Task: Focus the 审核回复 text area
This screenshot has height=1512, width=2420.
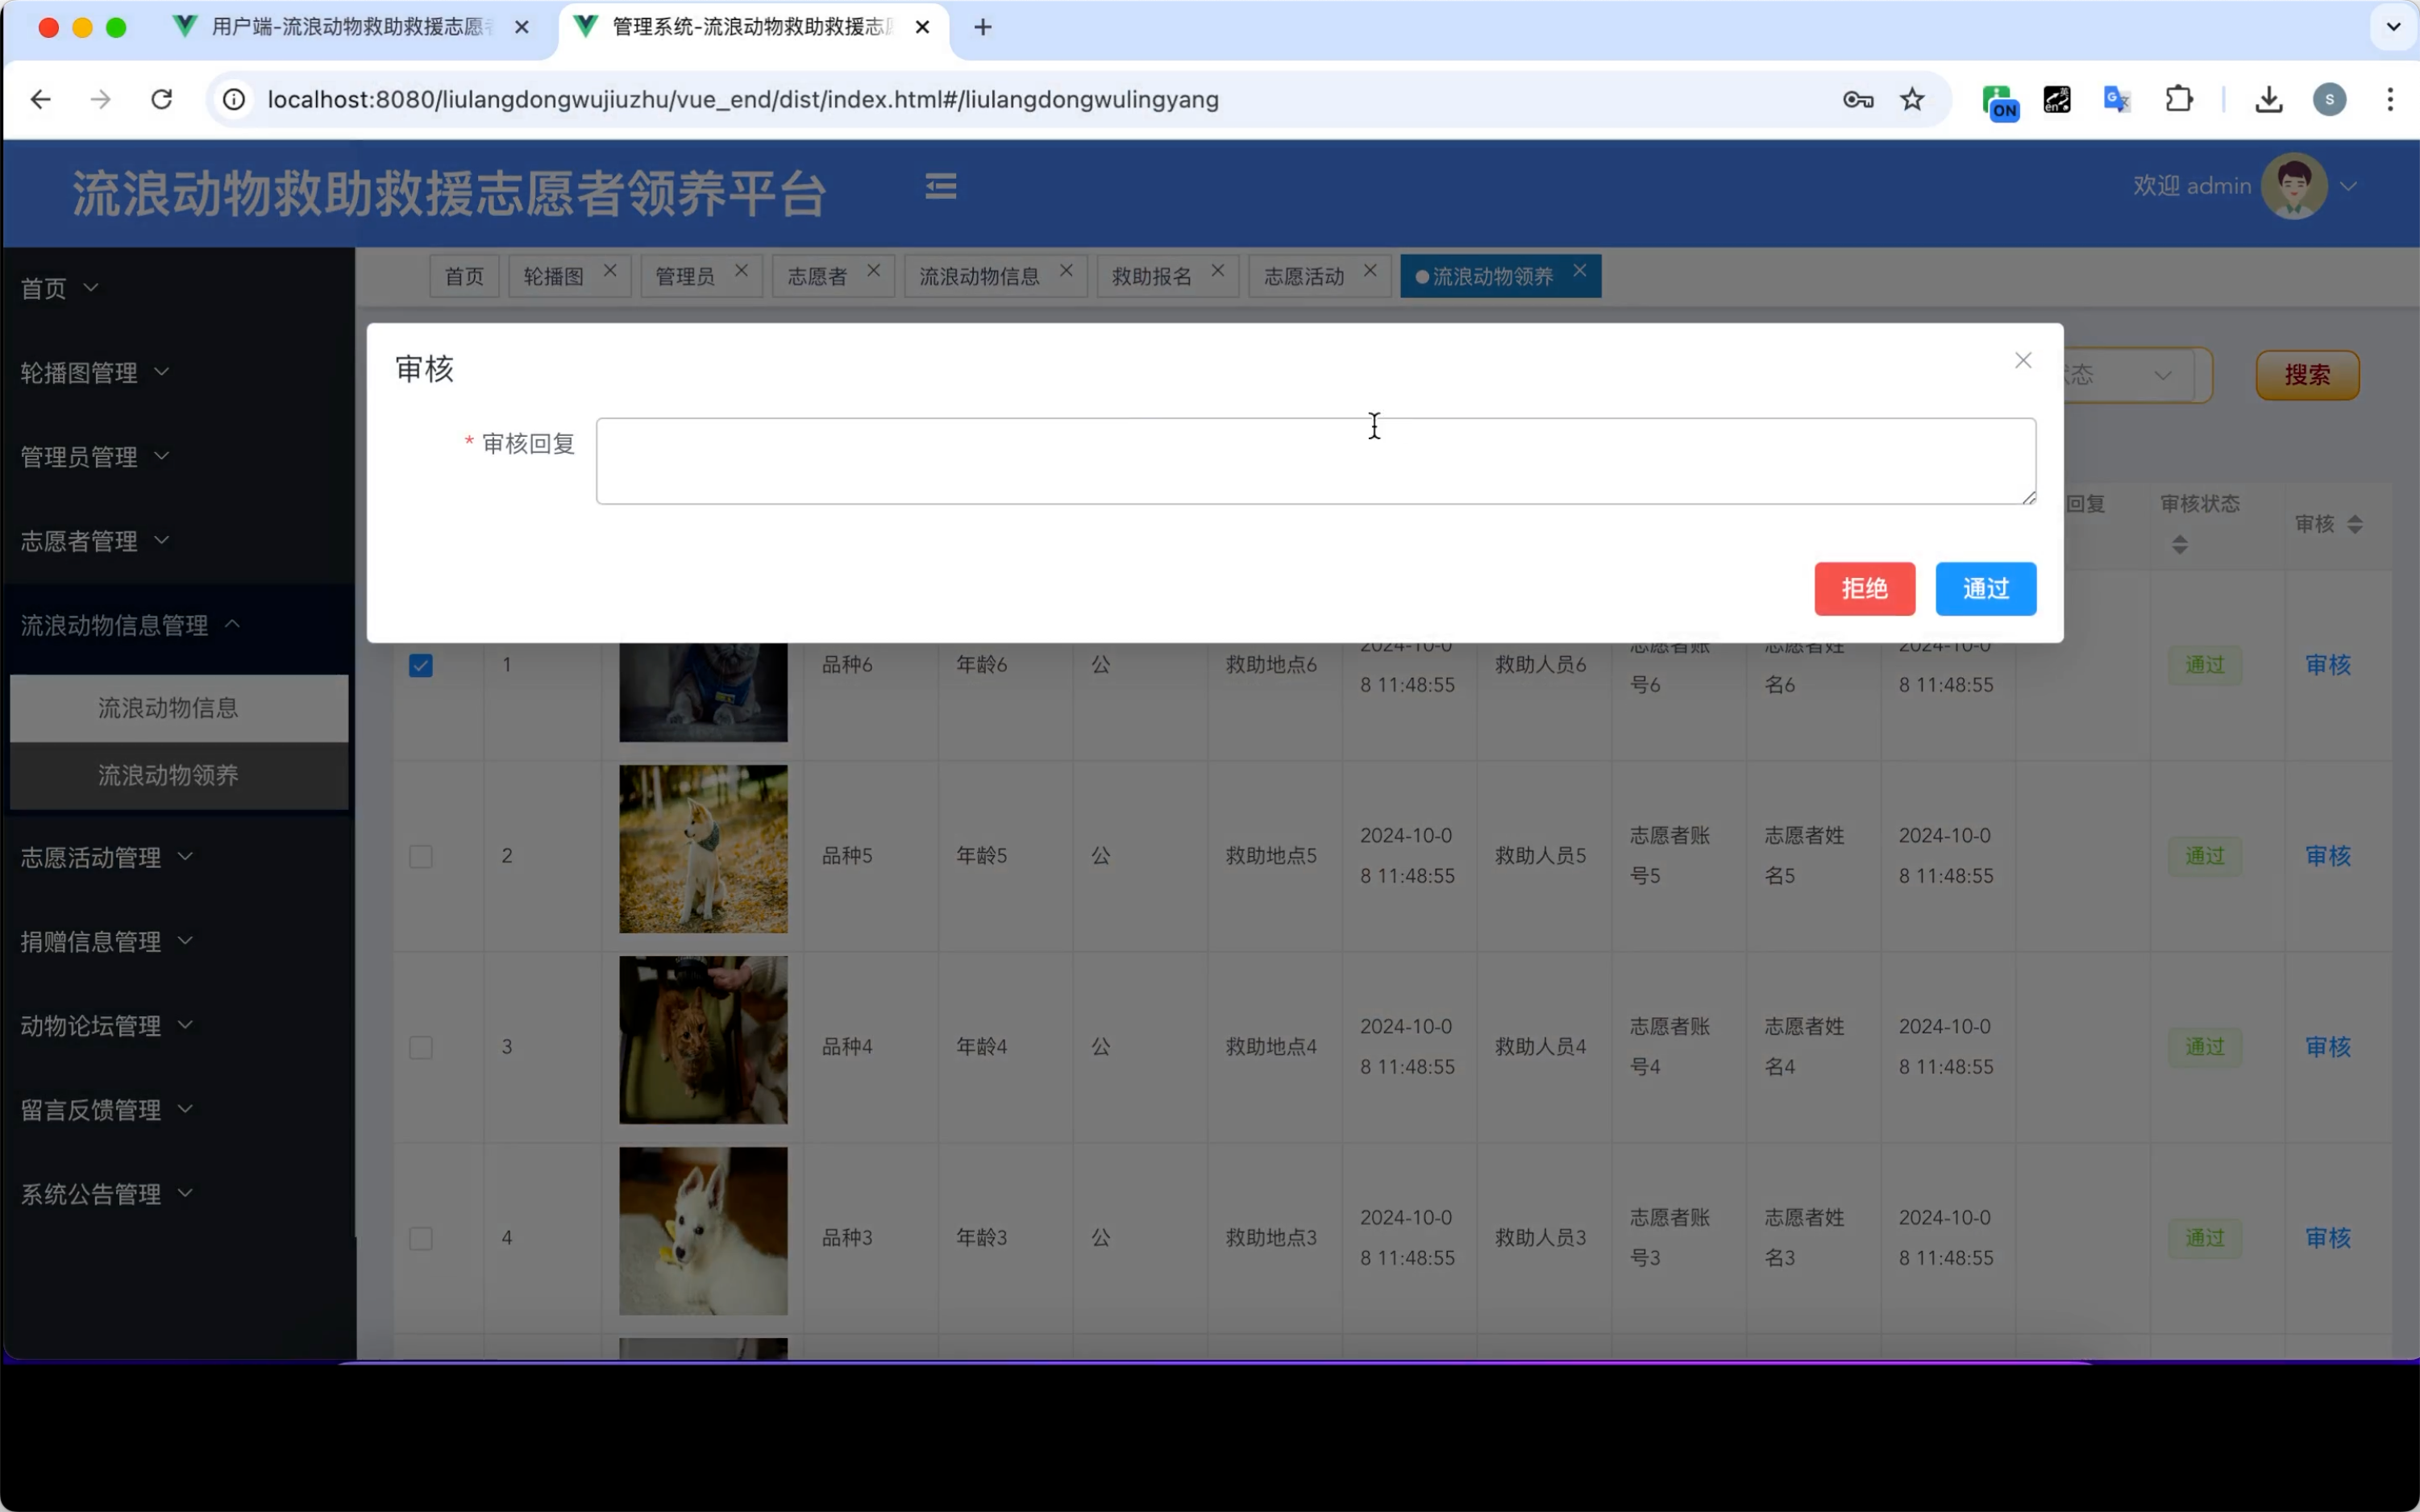Action: (x=1315, y=461)
